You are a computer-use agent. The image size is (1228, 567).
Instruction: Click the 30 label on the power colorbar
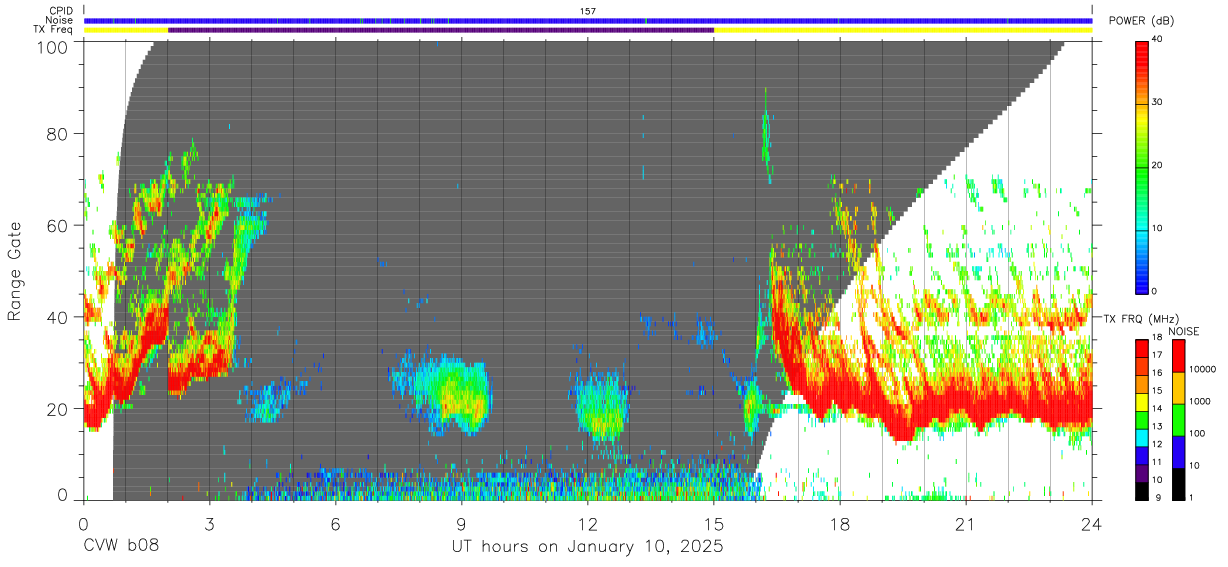(x=1158, y=103)
